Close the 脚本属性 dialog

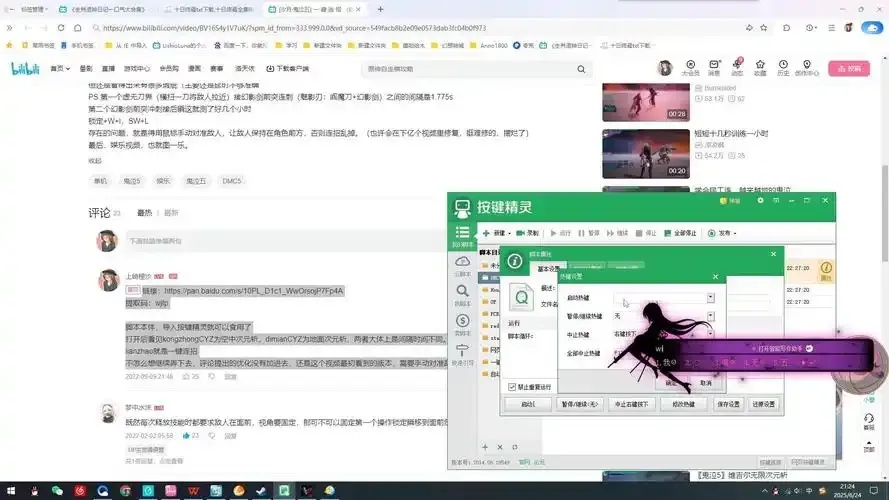coord(773,254)
